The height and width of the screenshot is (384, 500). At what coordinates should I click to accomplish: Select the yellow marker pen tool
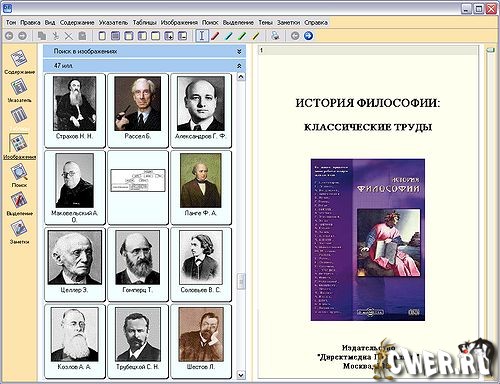(256, 36)
